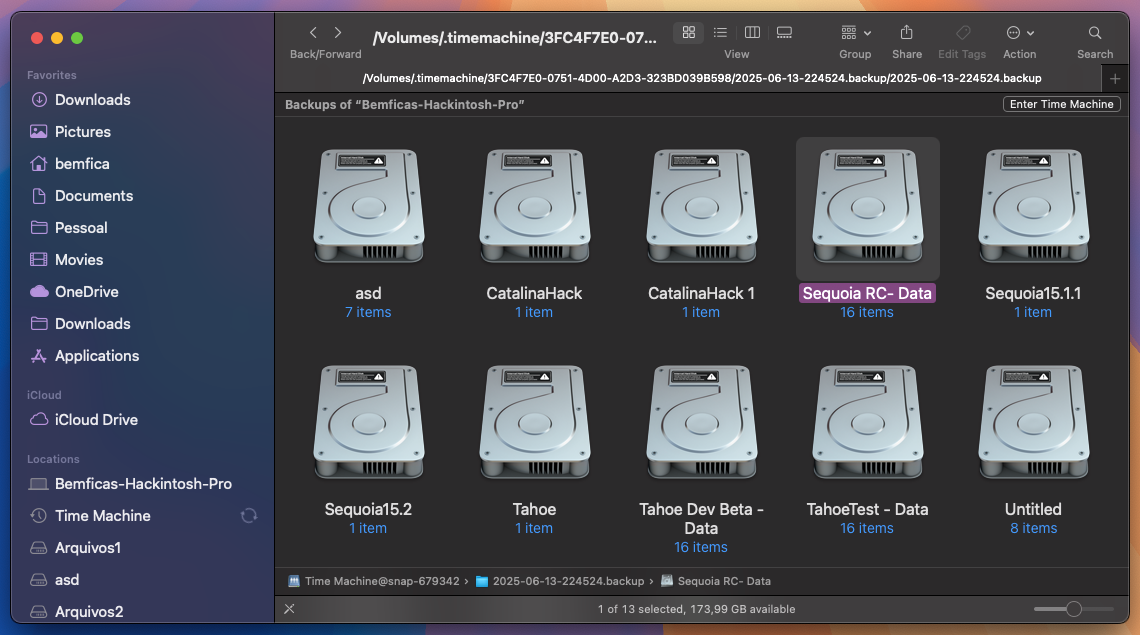Select the Sequoia15.1.1 disk icon
Screen dimensions: 1140x635
coord(1033,207)
